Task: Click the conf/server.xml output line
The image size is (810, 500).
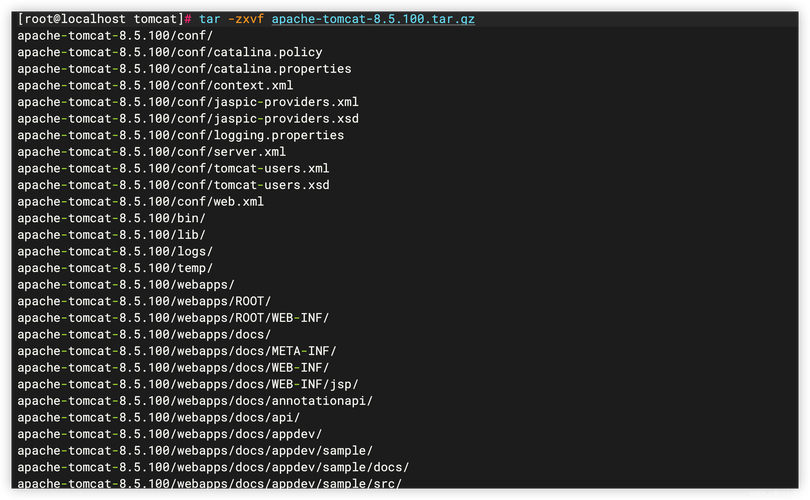Action: tap(152, 152)
